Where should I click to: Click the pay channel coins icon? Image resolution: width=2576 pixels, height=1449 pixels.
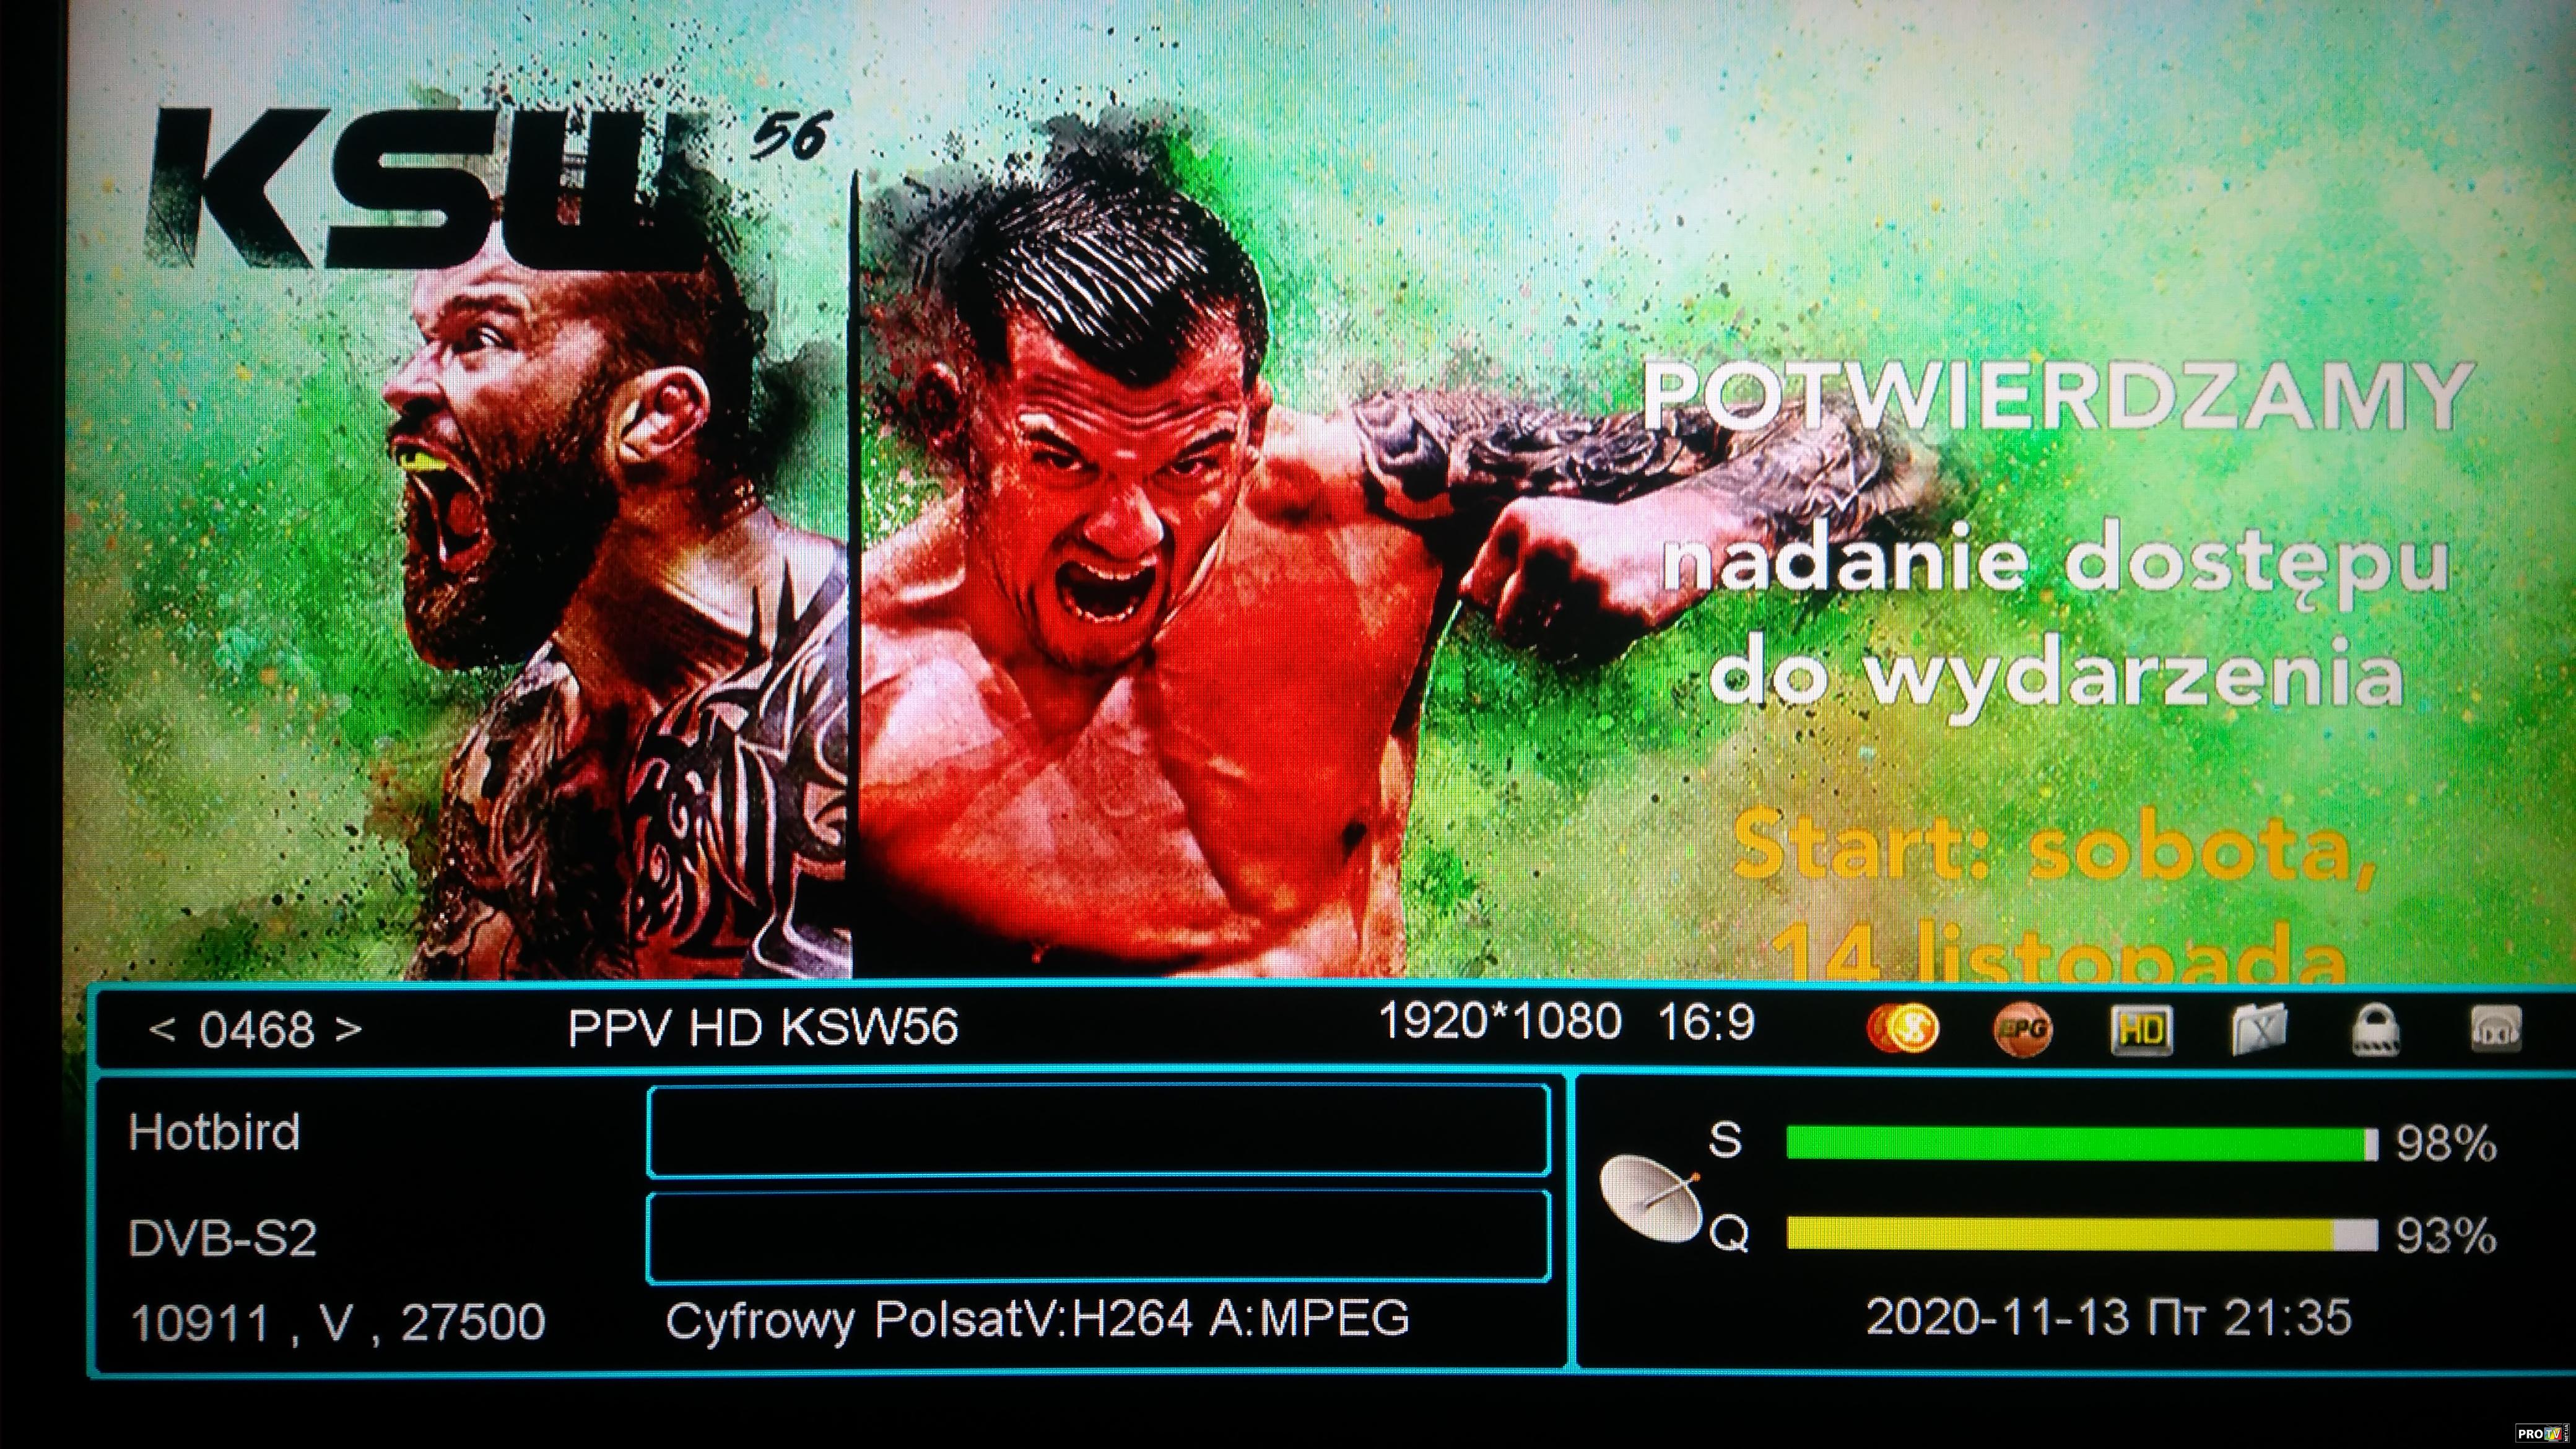pyautogui.click(x=1902, y=1028)
